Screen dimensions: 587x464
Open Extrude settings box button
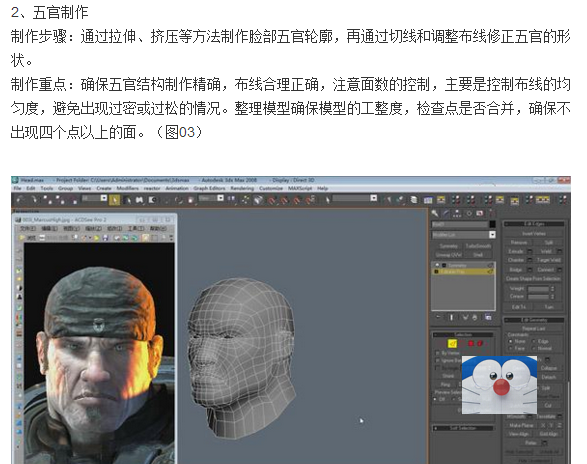(x=529, y=251)
